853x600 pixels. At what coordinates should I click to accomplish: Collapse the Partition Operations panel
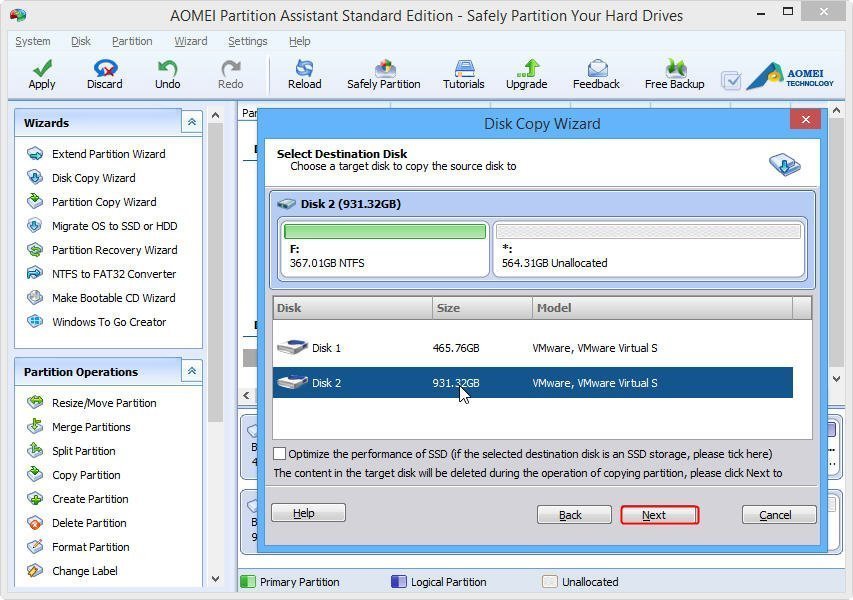point(191,371)
